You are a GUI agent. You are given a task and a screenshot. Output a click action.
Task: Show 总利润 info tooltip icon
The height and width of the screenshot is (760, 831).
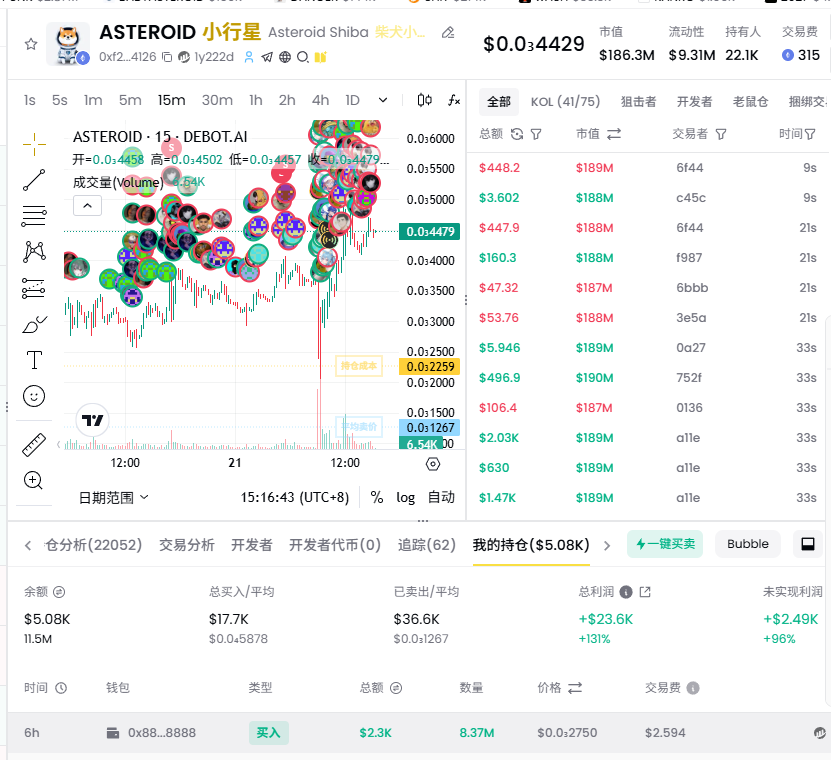tap(626, 592)
